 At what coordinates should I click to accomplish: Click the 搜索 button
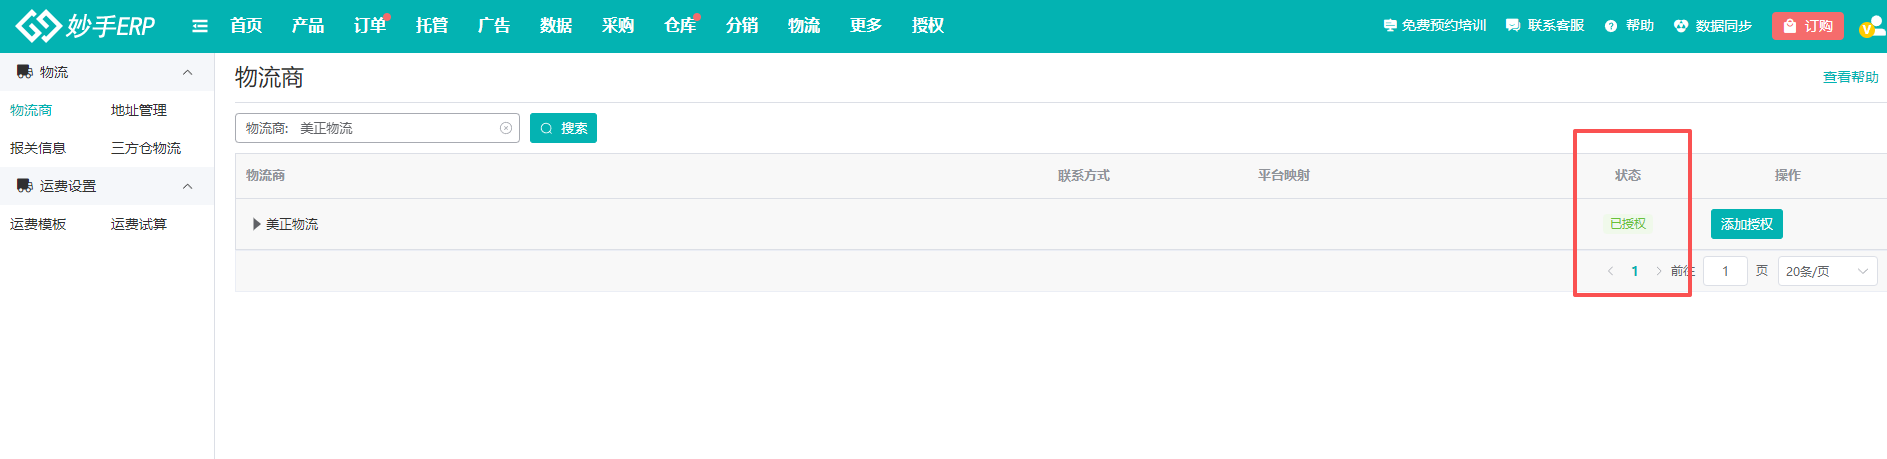pyautogui.click(x=563, y=128)
